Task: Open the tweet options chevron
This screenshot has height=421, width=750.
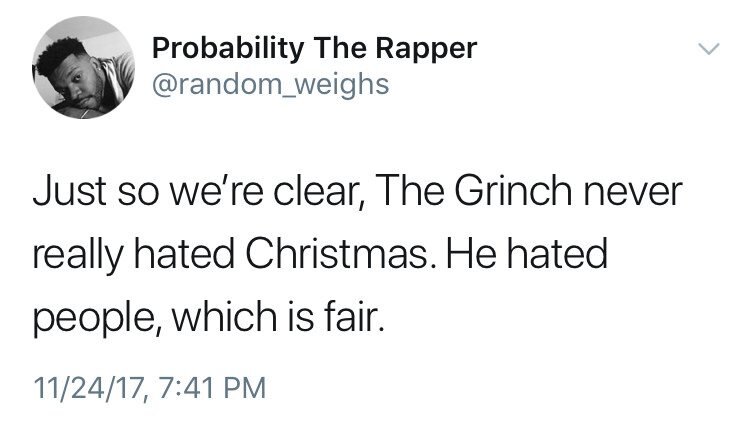Action: pos(708,49)
